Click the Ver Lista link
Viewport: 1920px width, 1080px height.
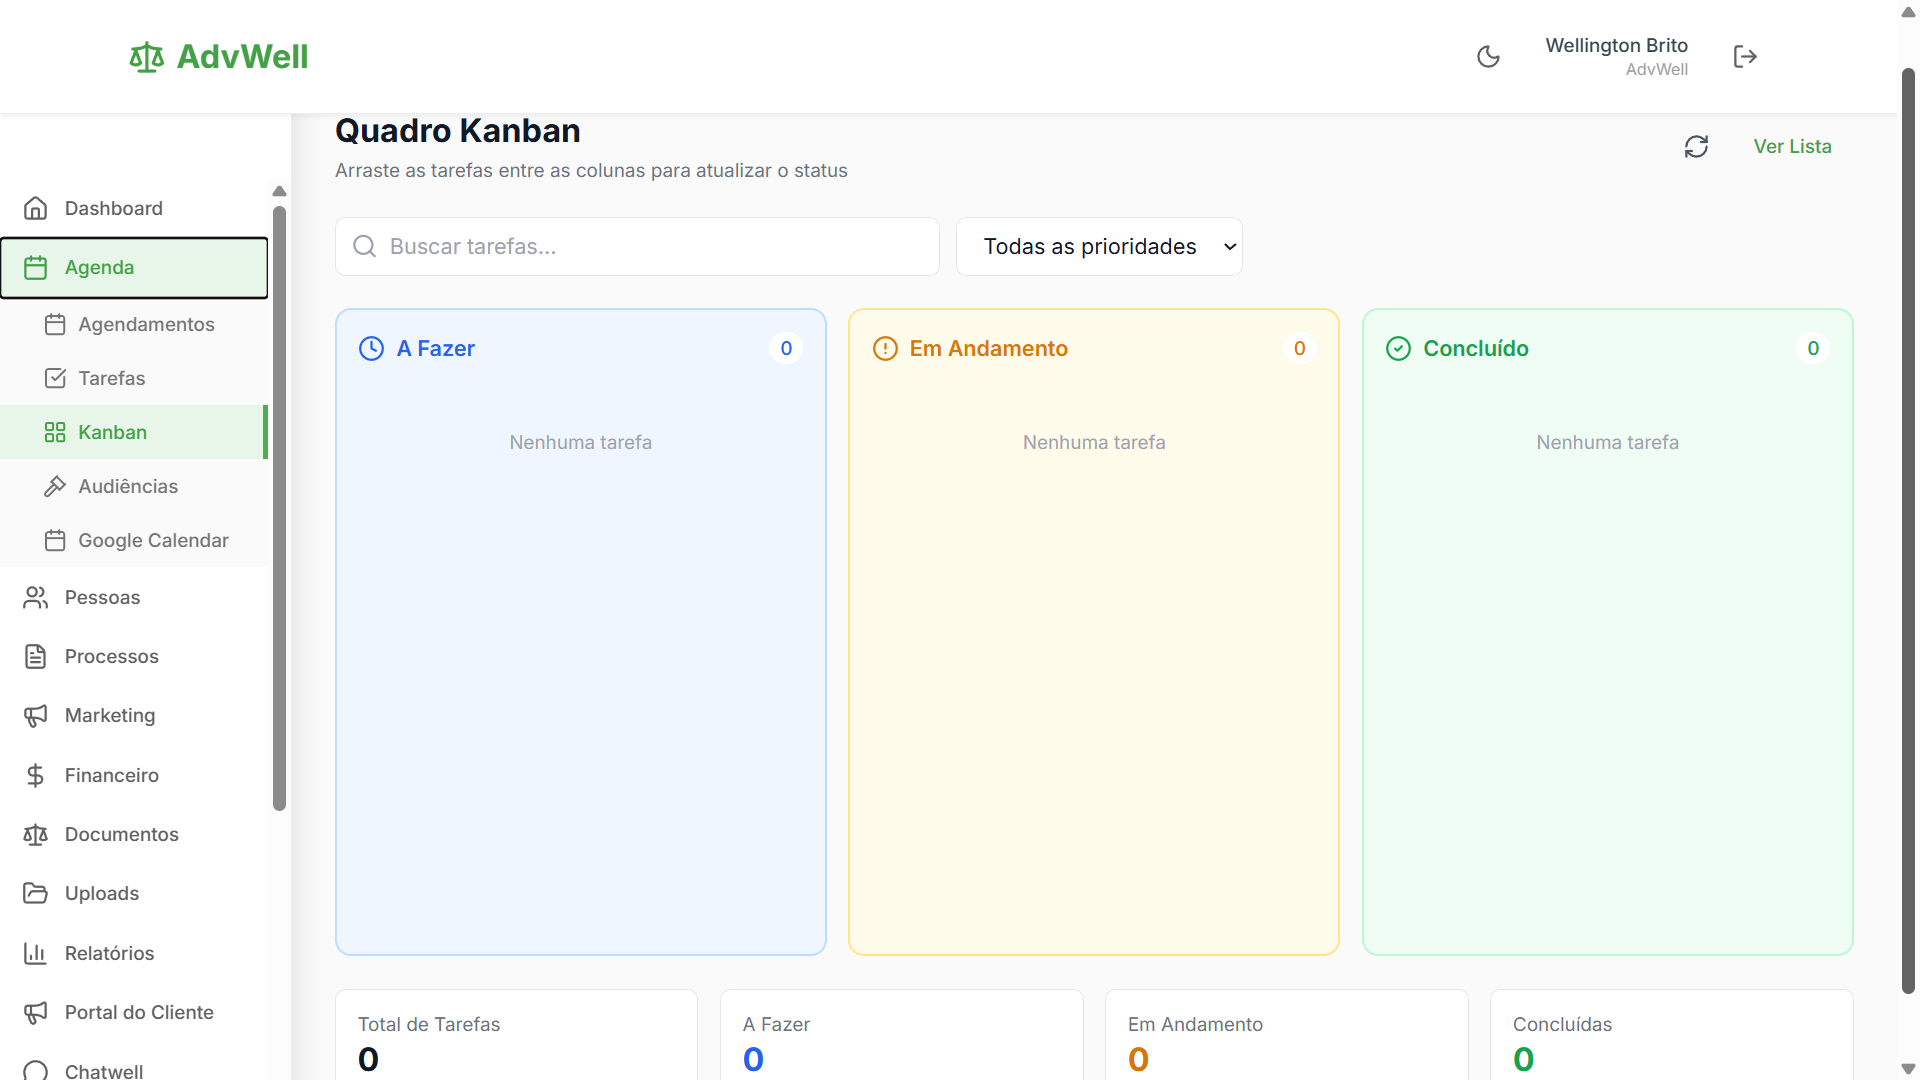pyautogui.click(x=1793, y=146)
